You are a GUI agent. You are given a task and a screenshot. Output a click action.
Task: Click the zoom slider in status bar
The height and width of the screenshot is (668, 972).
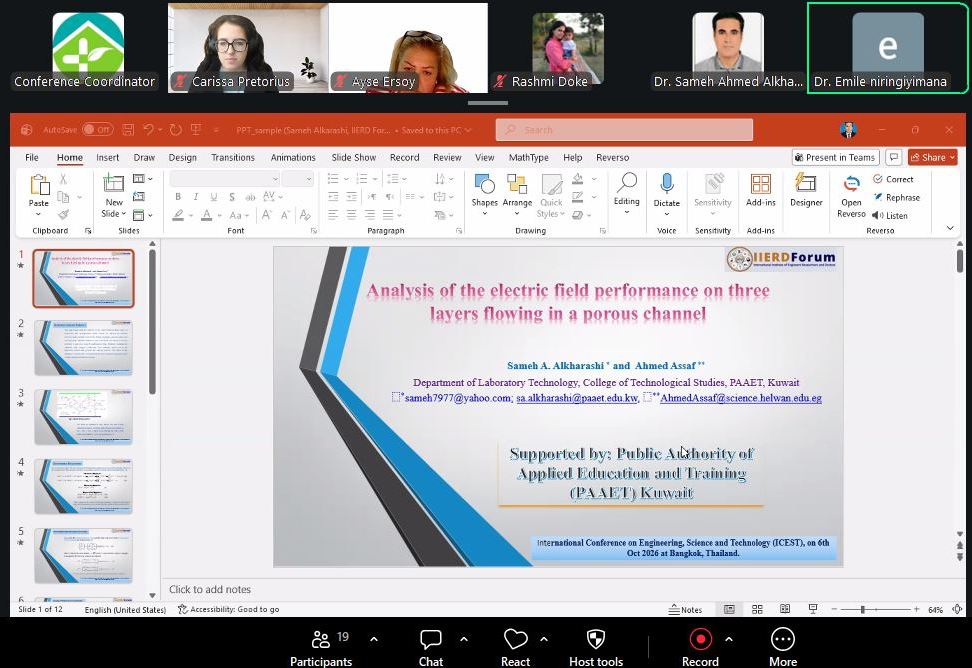tap(875, 610)
